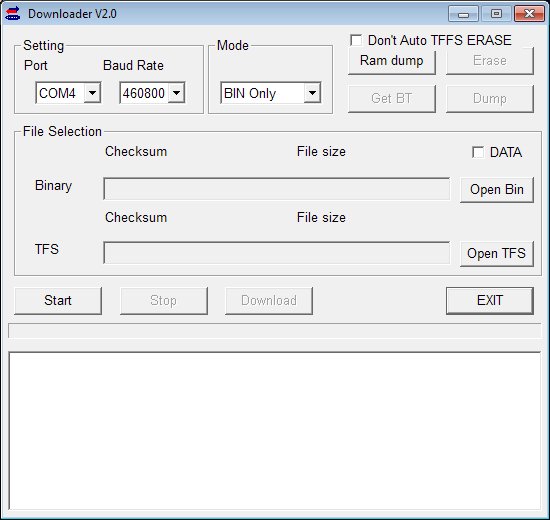Maximize the Downloader window
The width and height of the screenshot is (550, 520).
[496, 14]
